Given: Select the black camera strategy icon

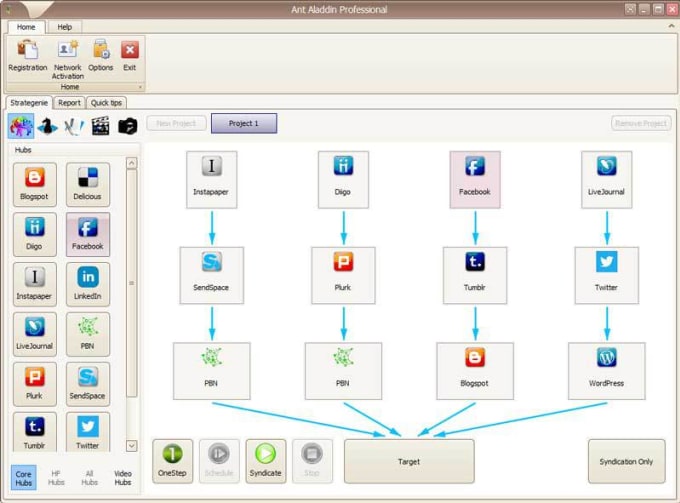Looking at the screenshot, I should pos(128,126).
